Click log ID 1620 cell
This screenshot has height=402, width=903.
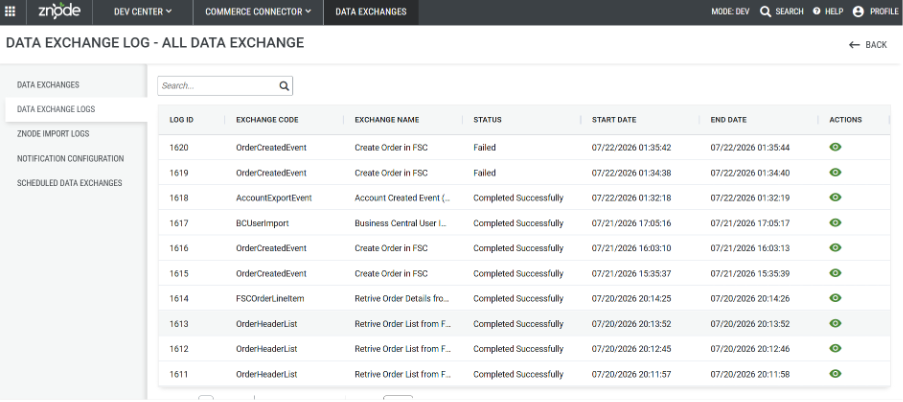click(x=179, y=147)
